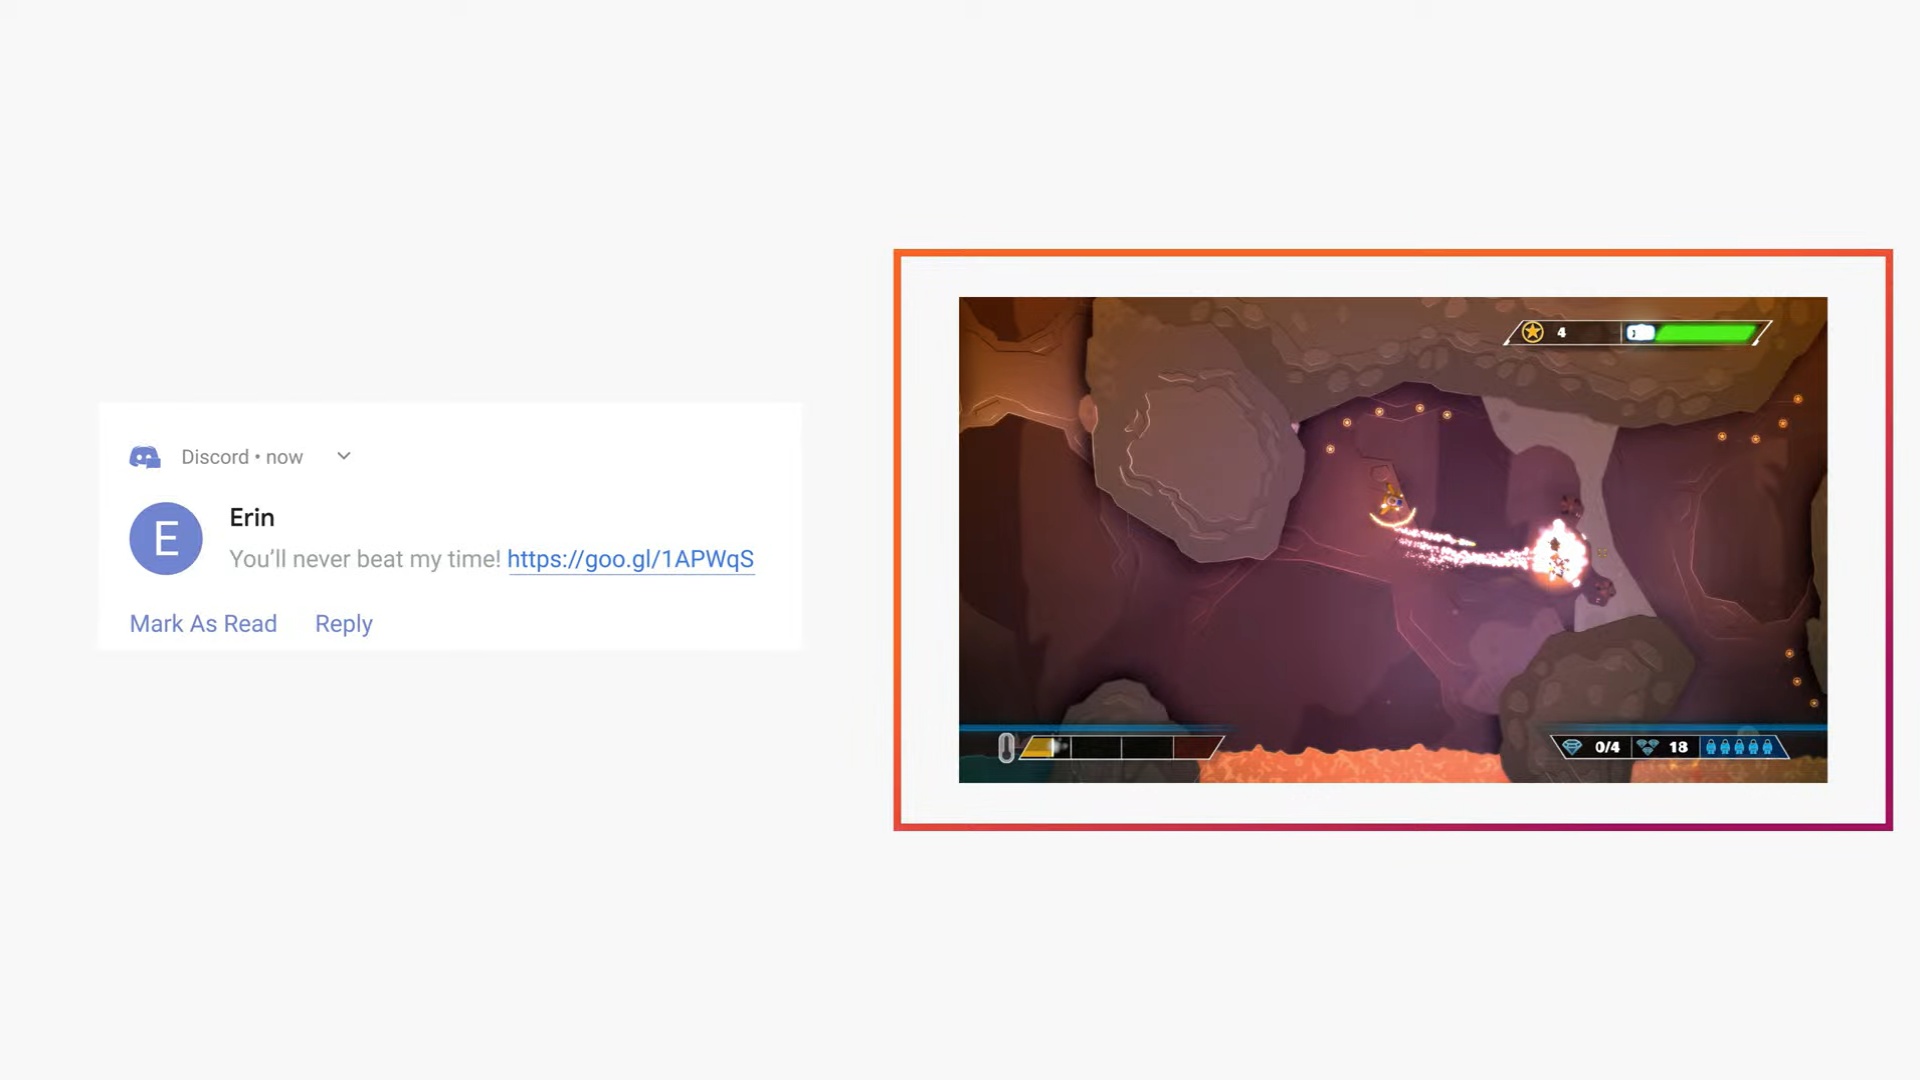Click the thermometer heat gauge icon
The height and width of the screenshot is (1080, 1920).
tap(1006, 747)
